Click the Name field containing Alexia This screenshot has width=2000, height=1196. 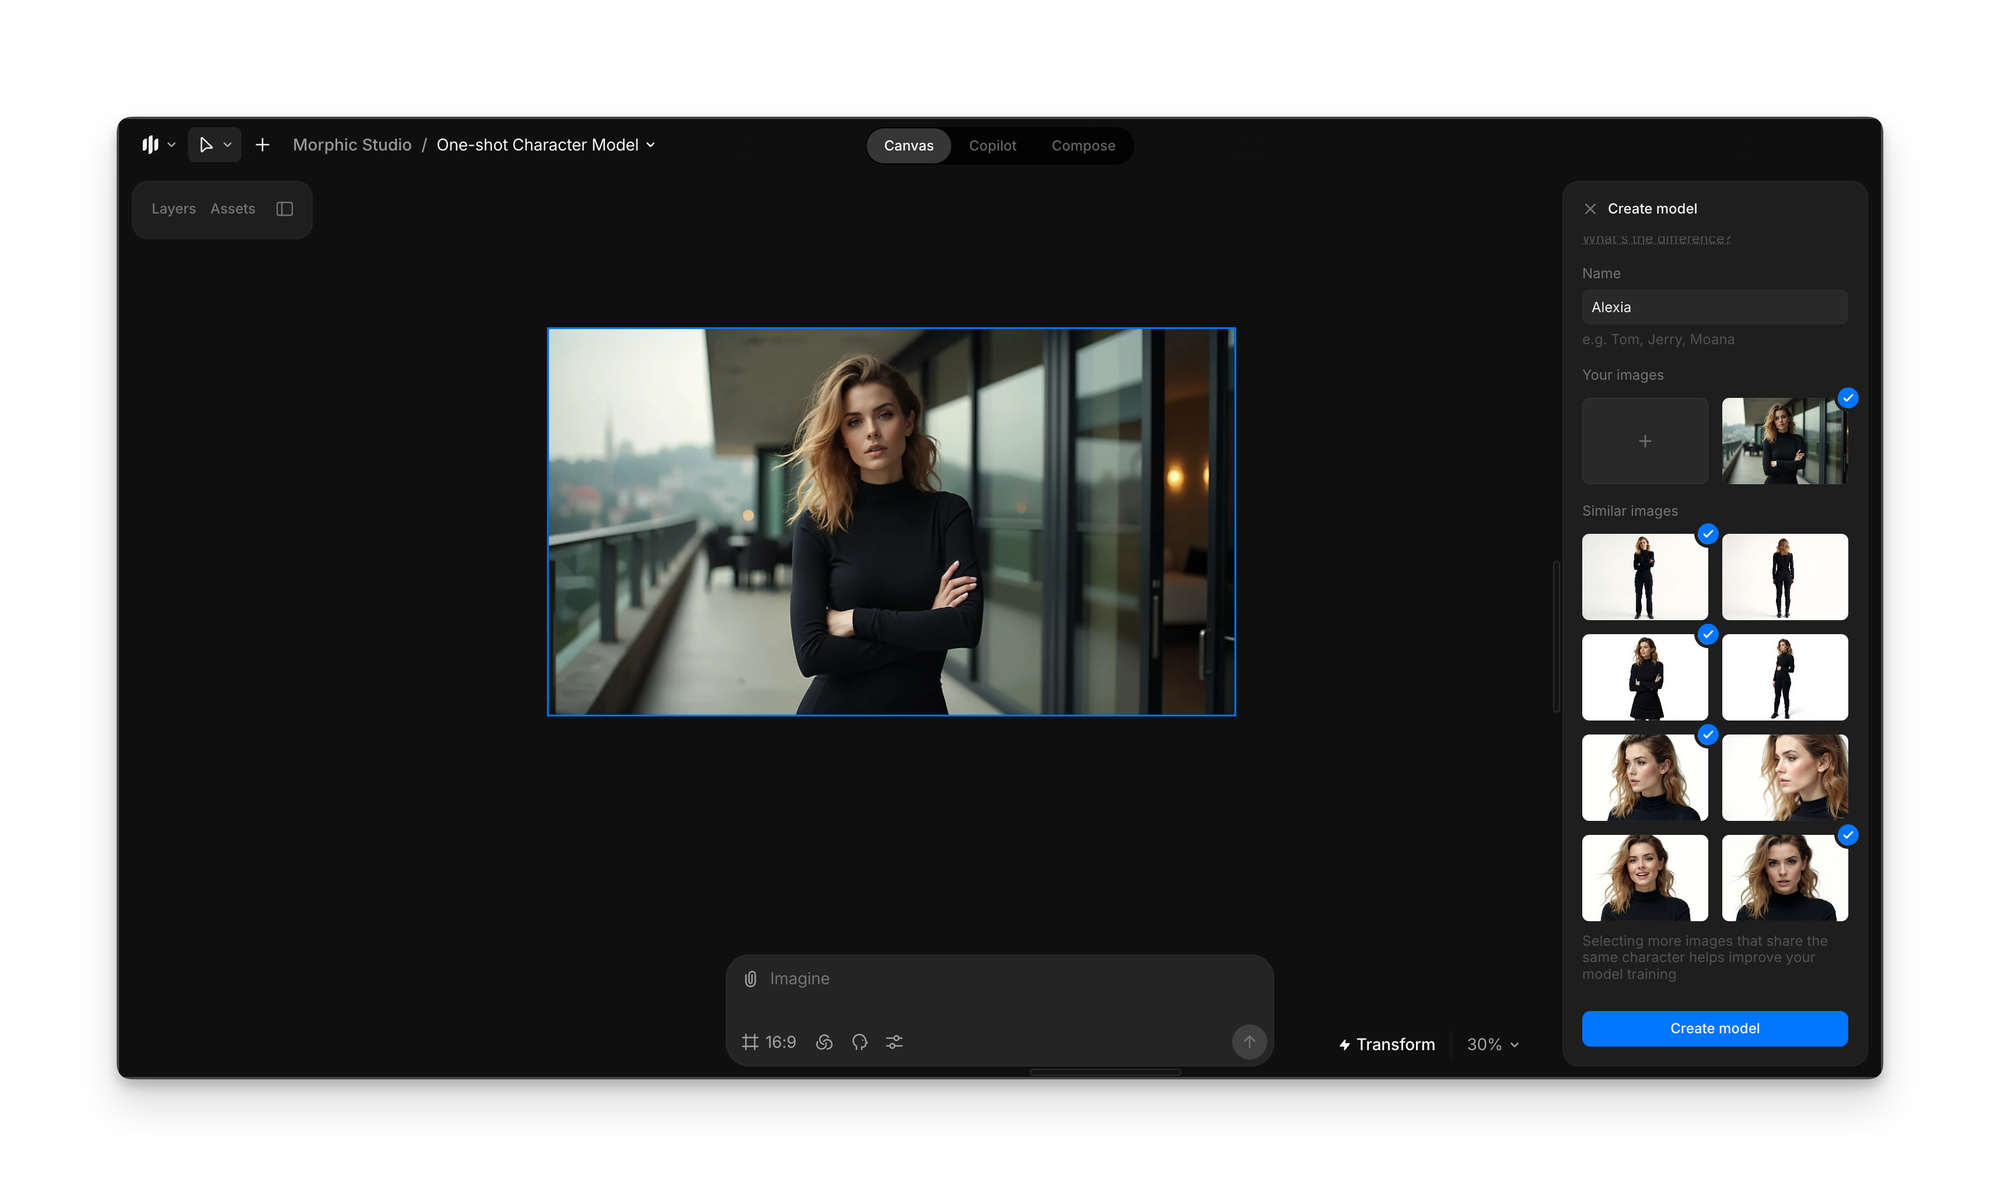click(x=1714, y=307)
